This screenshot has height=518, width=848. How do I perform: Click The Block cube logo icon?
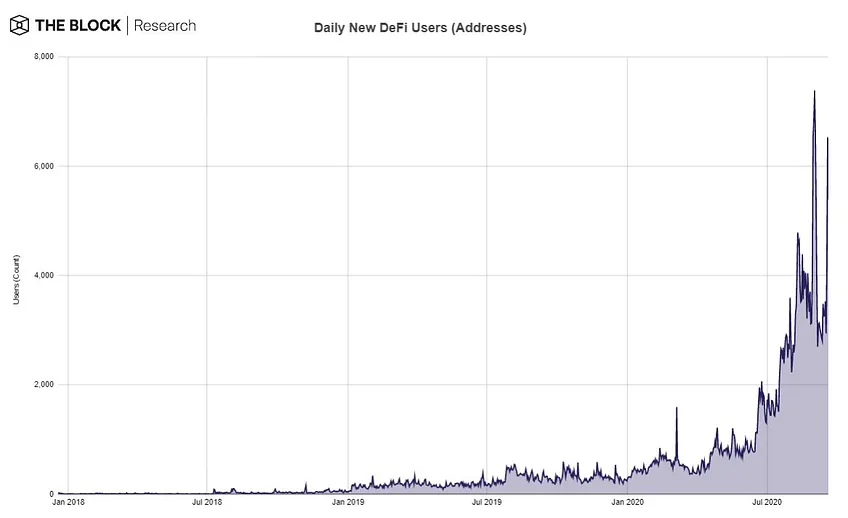point(19,25)
